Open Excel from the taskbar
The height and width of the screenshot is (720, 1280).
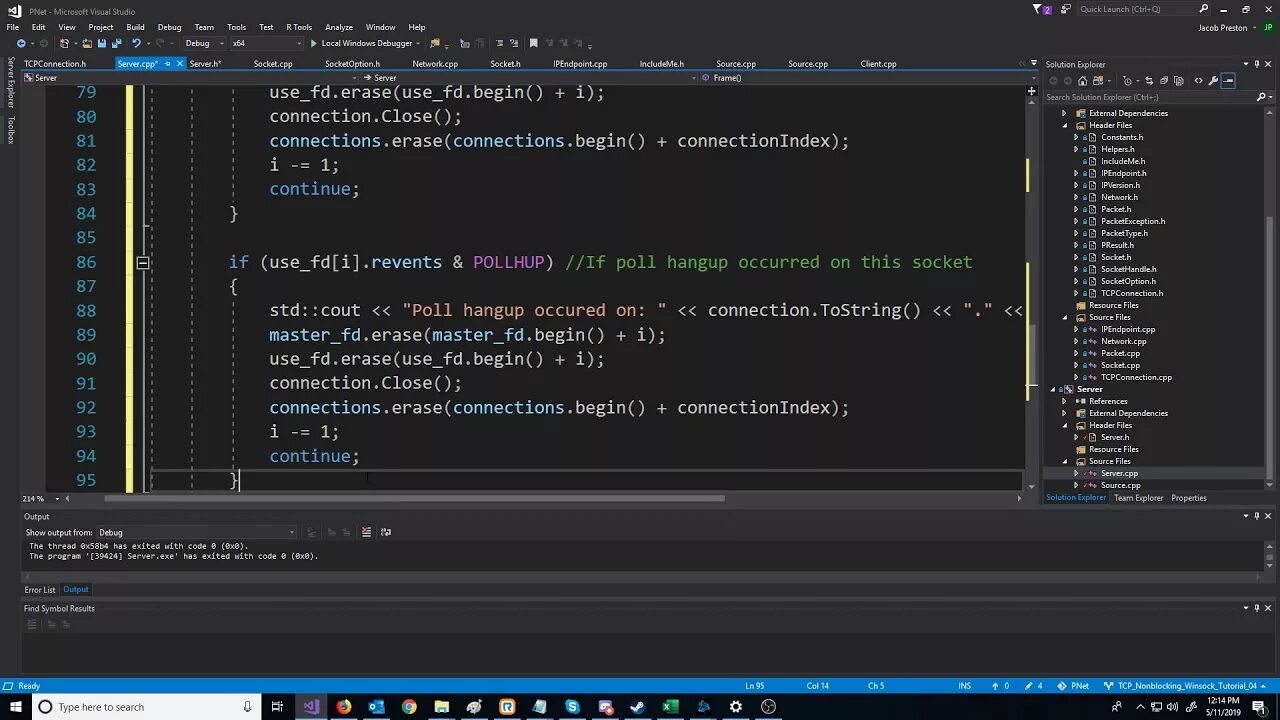coord(670,707)
